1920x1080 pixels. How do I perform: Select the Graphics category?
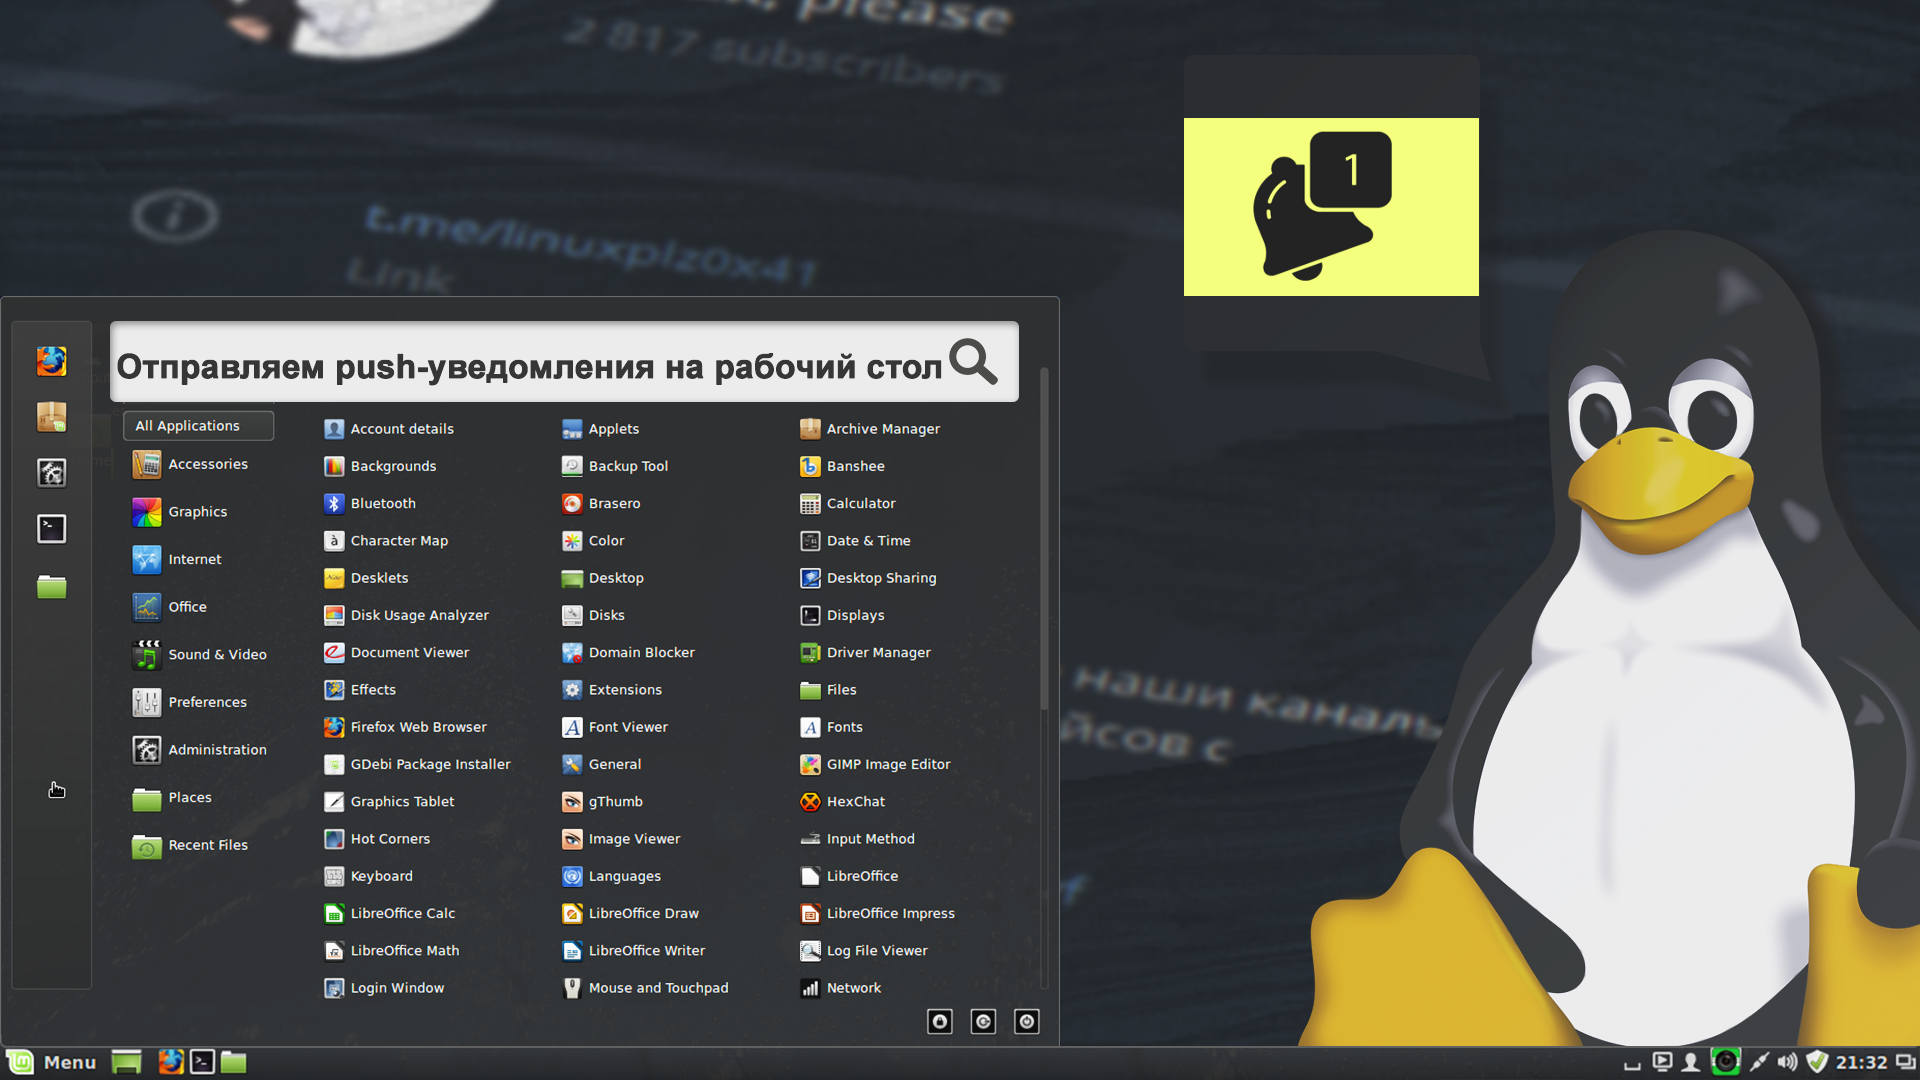tap(197, 512)
